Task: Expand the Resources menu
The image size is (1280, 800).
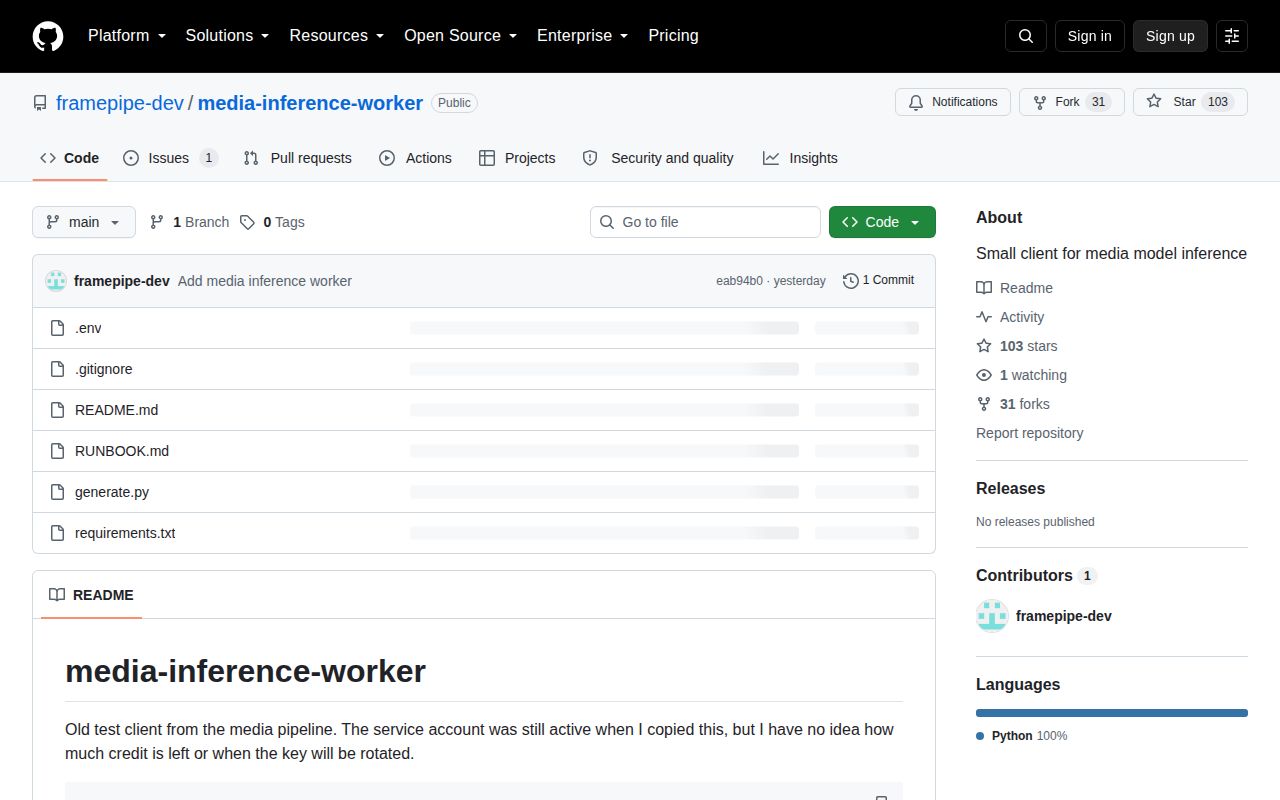Action: [337, 36]
